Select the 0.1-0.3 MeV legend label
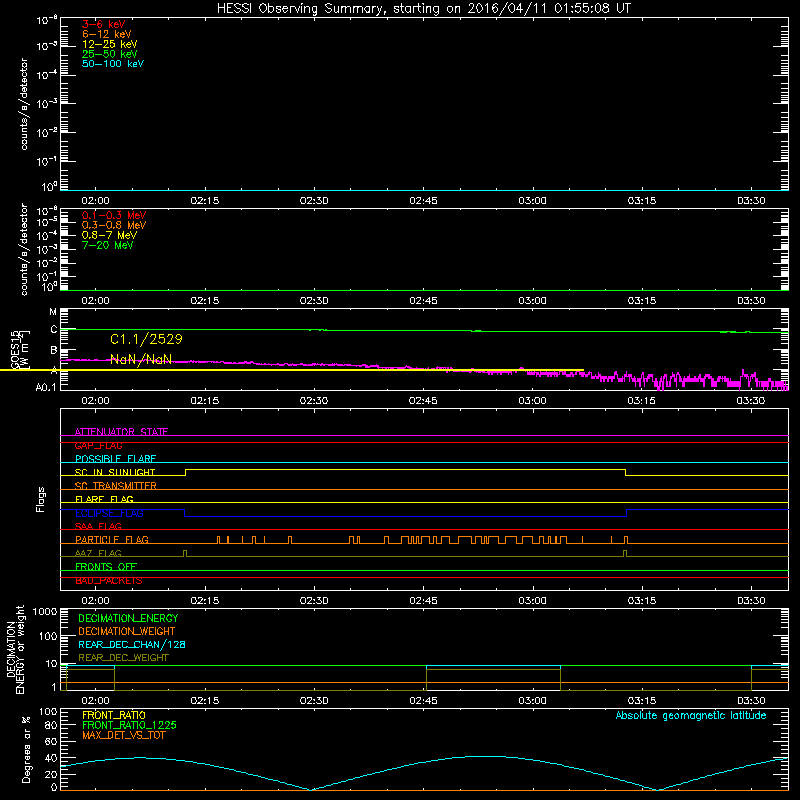Image resolution: width=800 pixels, height=800 pixels. (x=114, y=215)
